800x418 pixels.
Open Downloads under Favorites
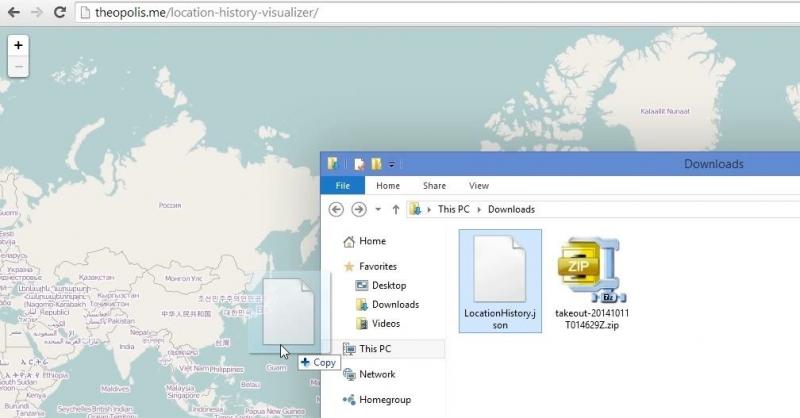(395, 304)
